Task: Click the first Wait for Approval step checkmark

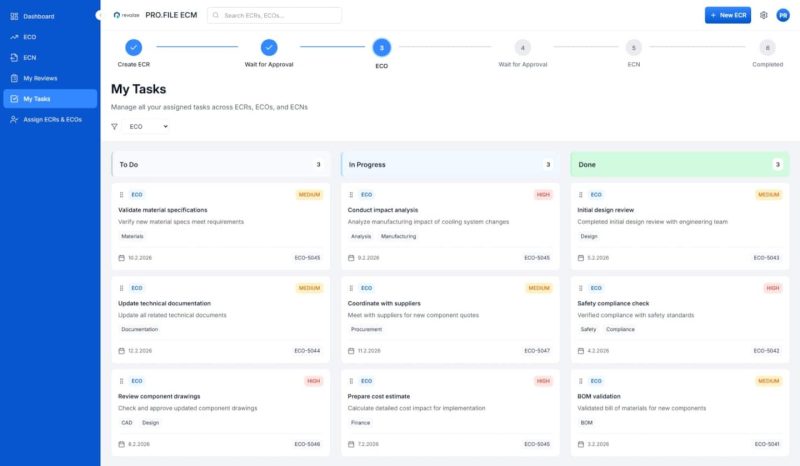Action: pyautogui.click(x=269, y=47)
